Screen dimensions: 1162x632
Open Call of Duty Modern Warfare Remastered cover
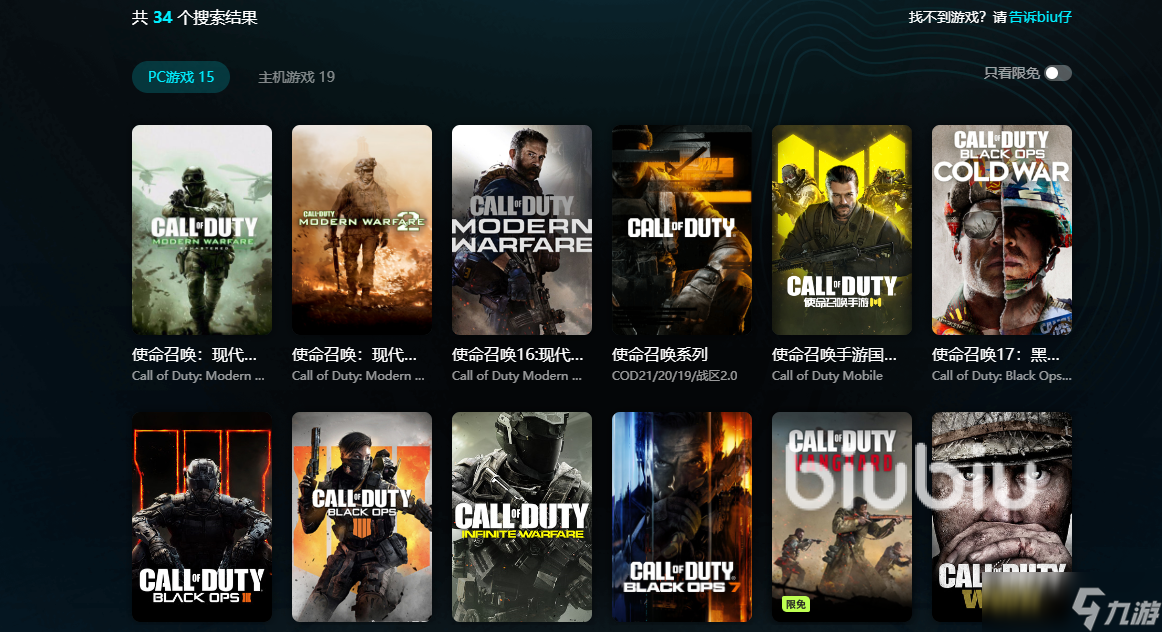coord(202,230)
